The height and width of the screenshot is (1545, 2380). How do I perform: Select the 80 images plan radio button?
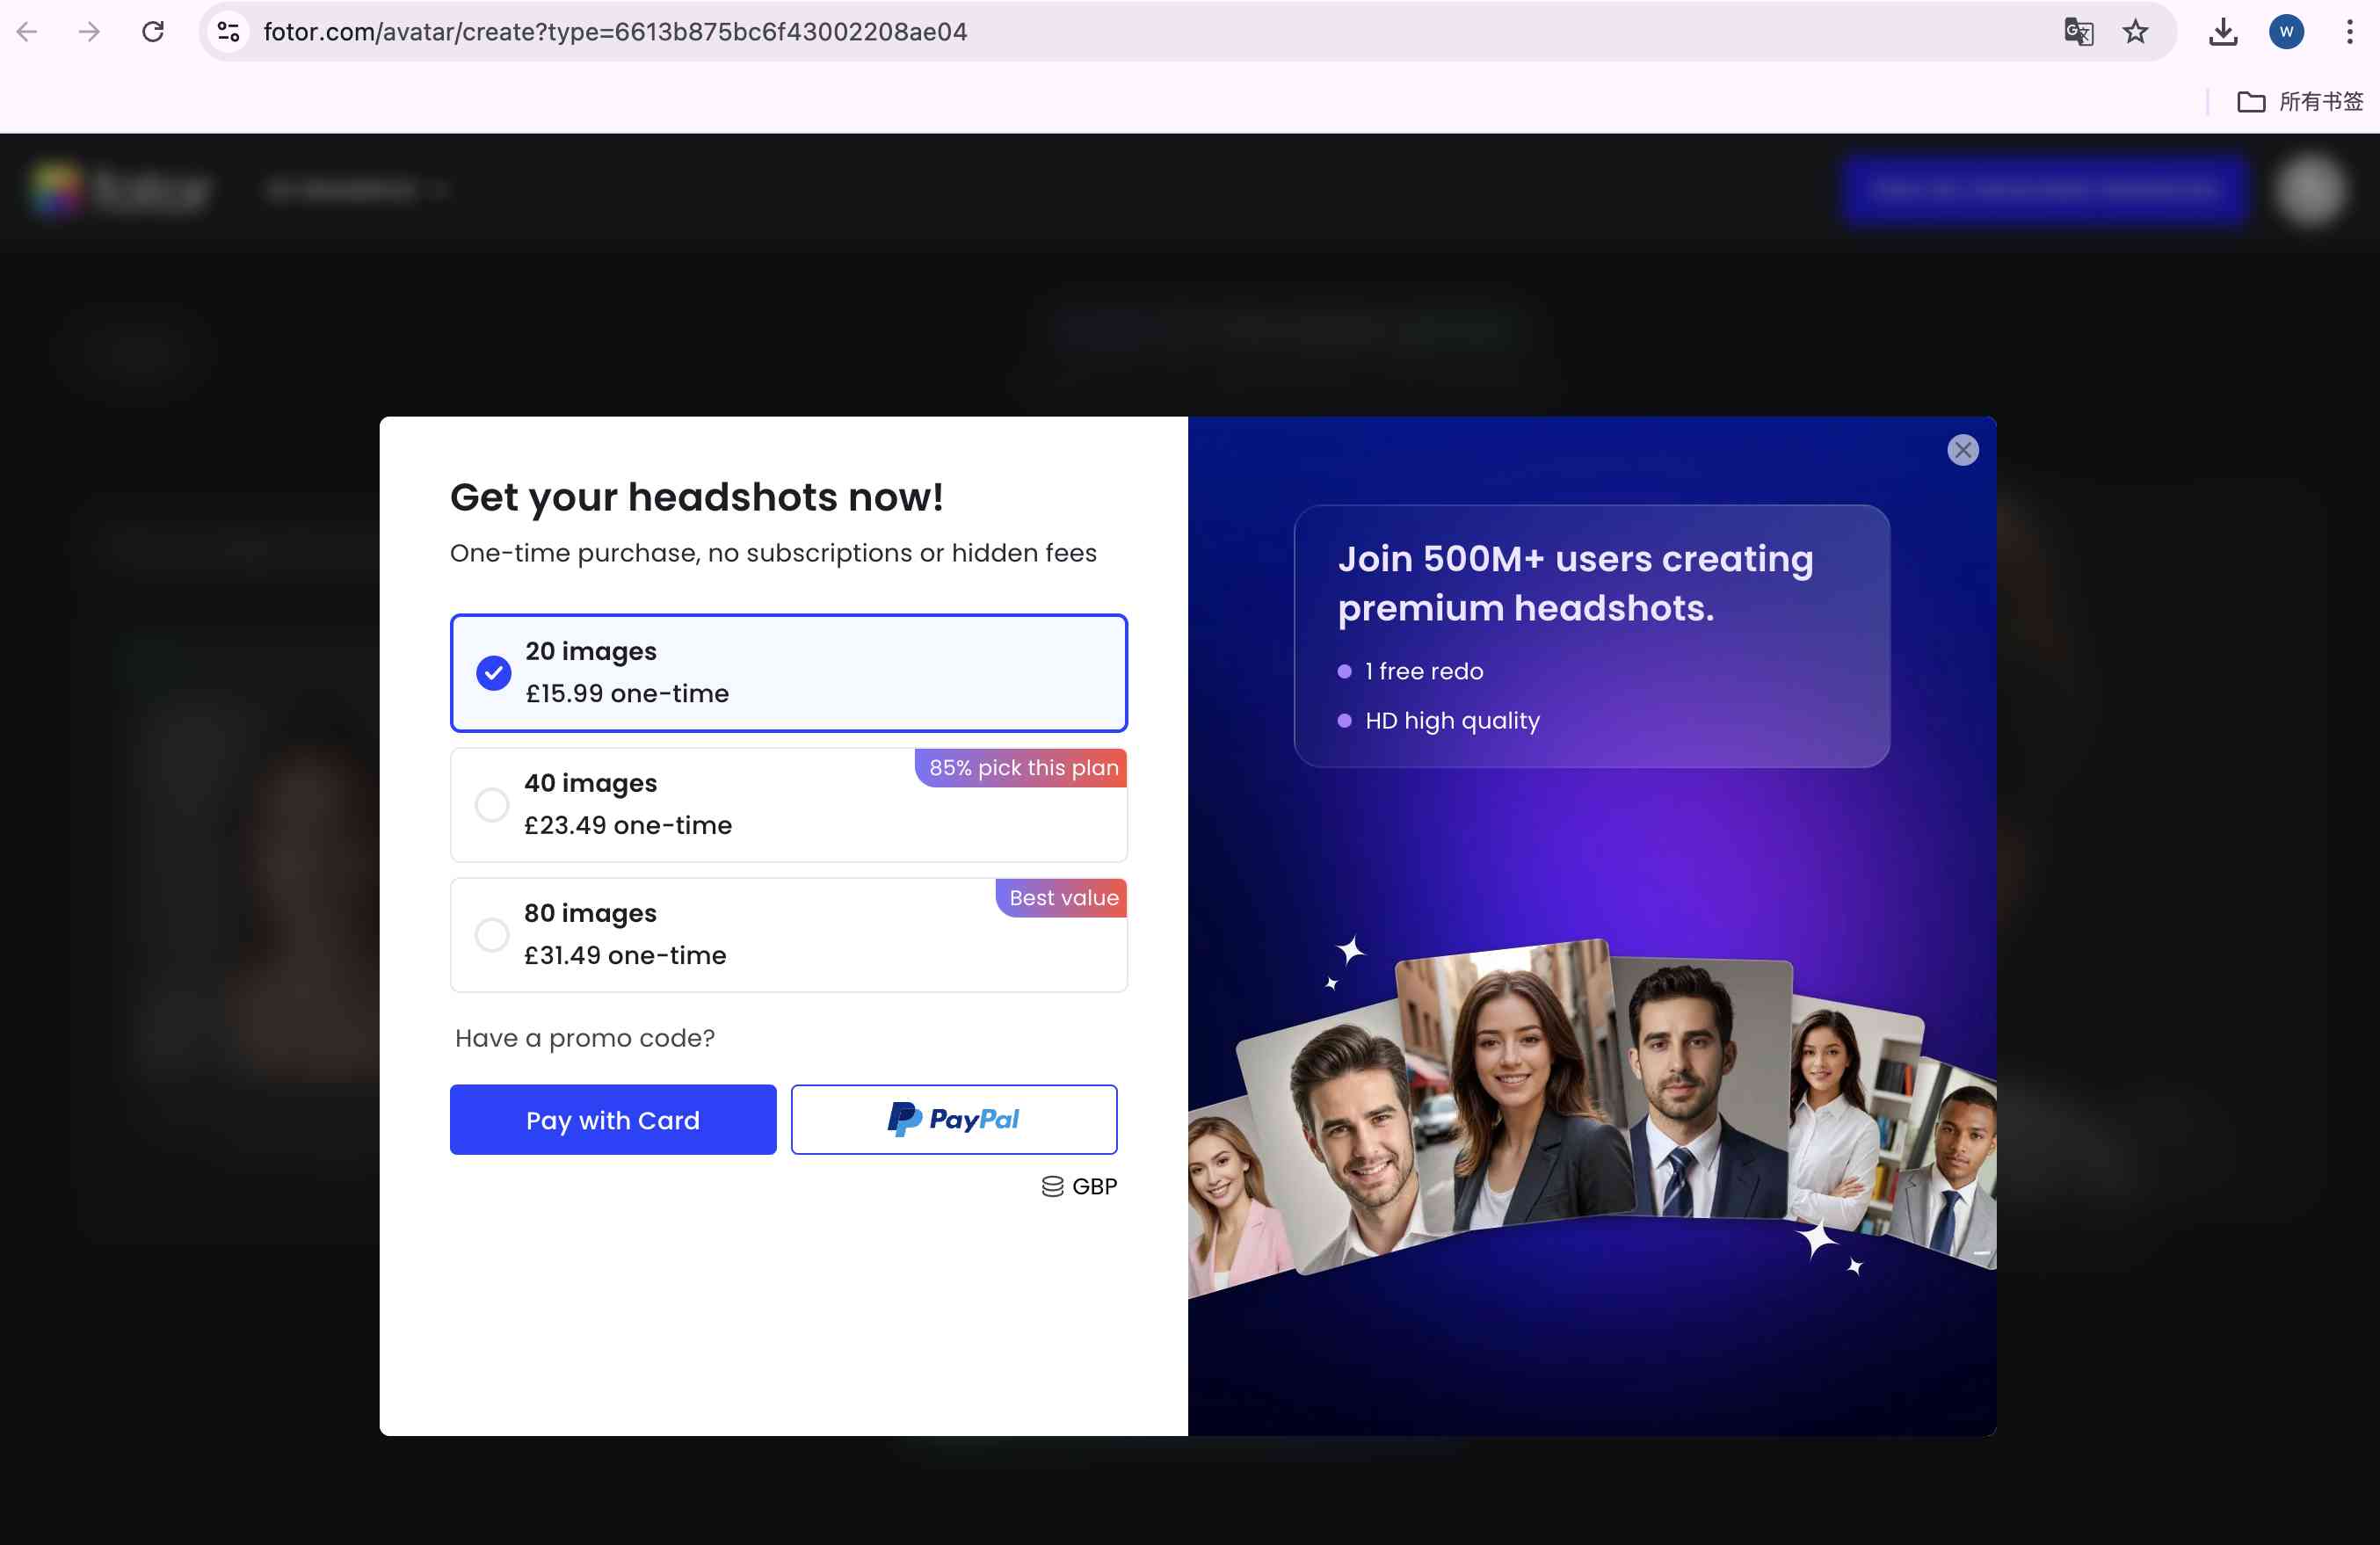492,935
